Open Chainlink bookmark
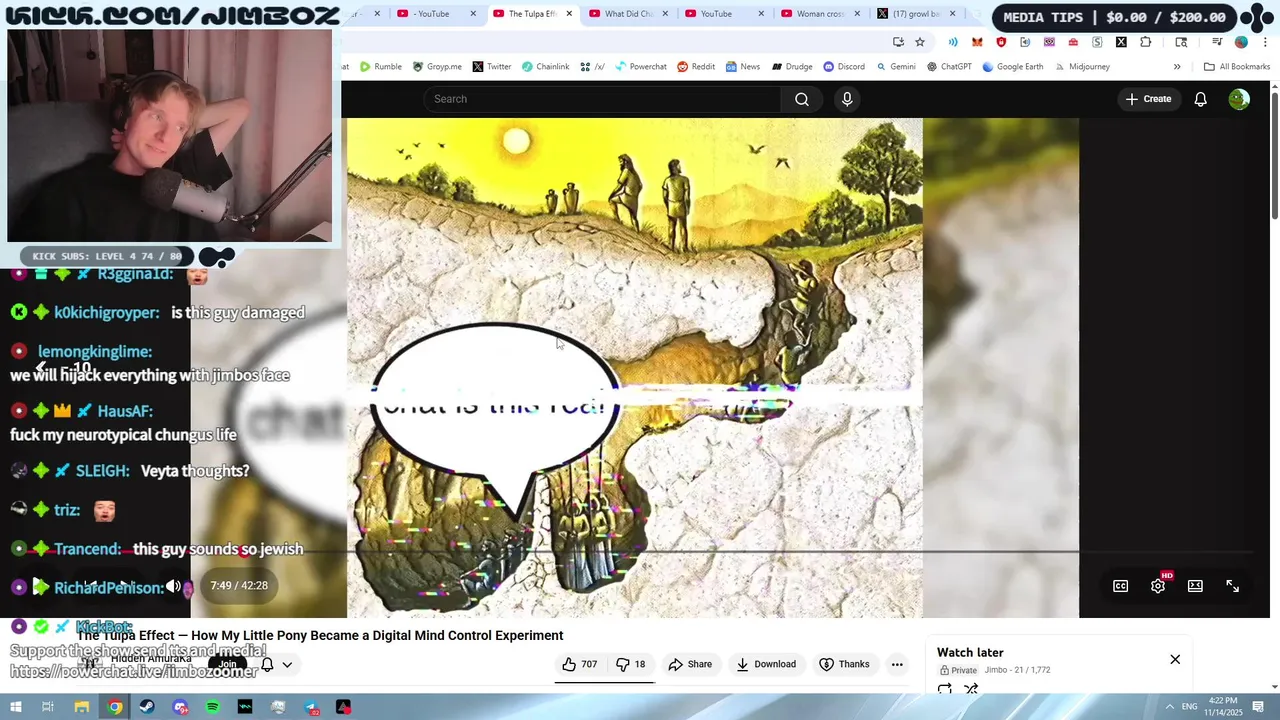The image size is (1280, 720). point(545,67)
